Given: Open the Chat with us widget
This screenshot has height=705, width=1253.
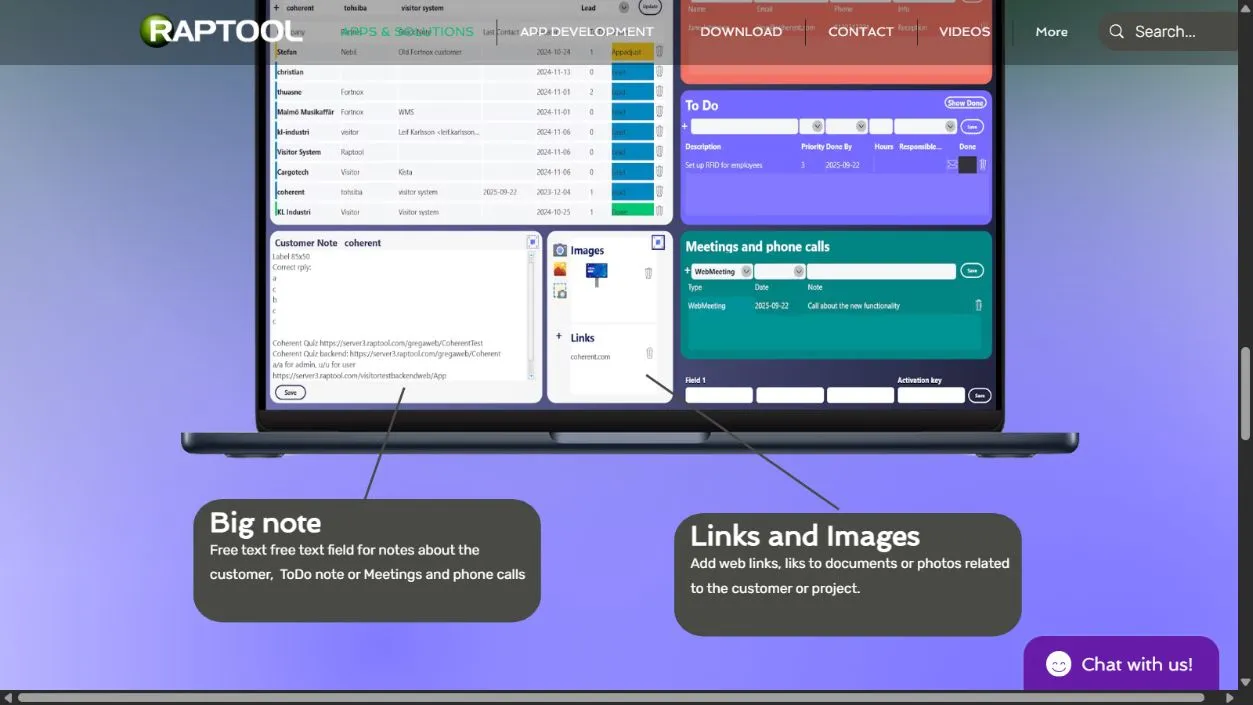Looking at the screenshot, I should point(1121,664).
